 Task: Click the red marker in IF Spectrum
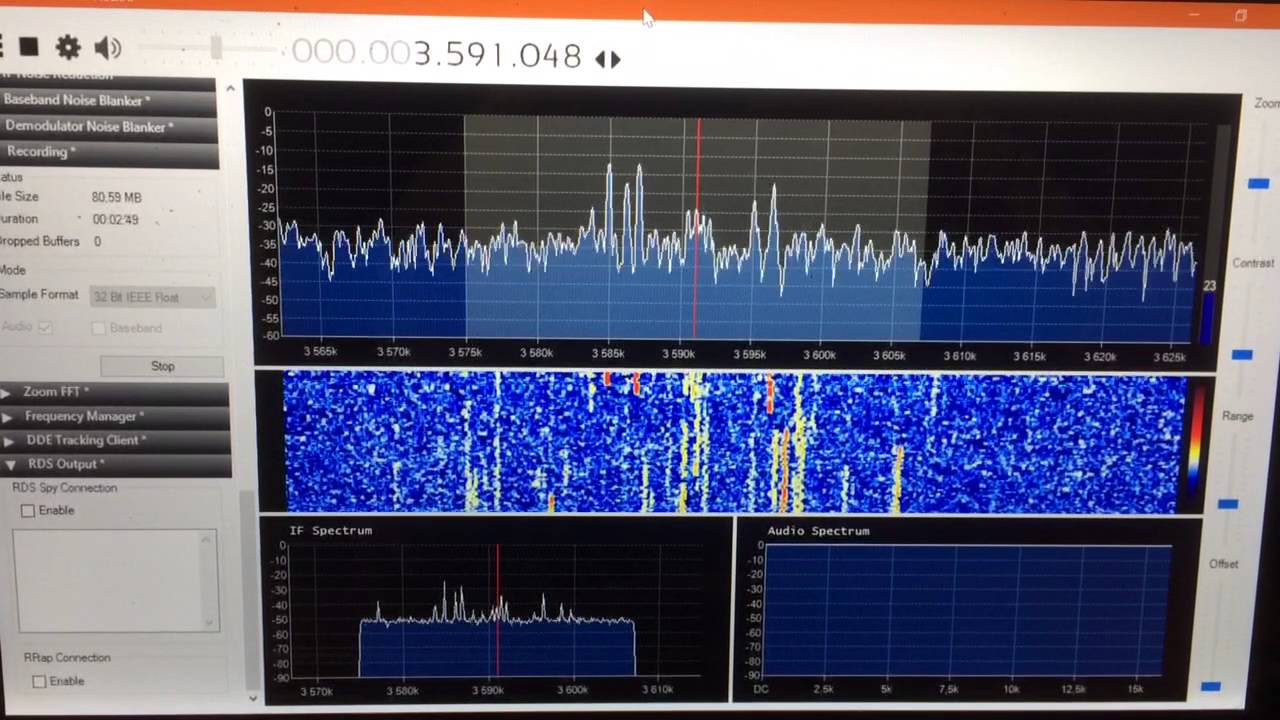tap(497, 610)
